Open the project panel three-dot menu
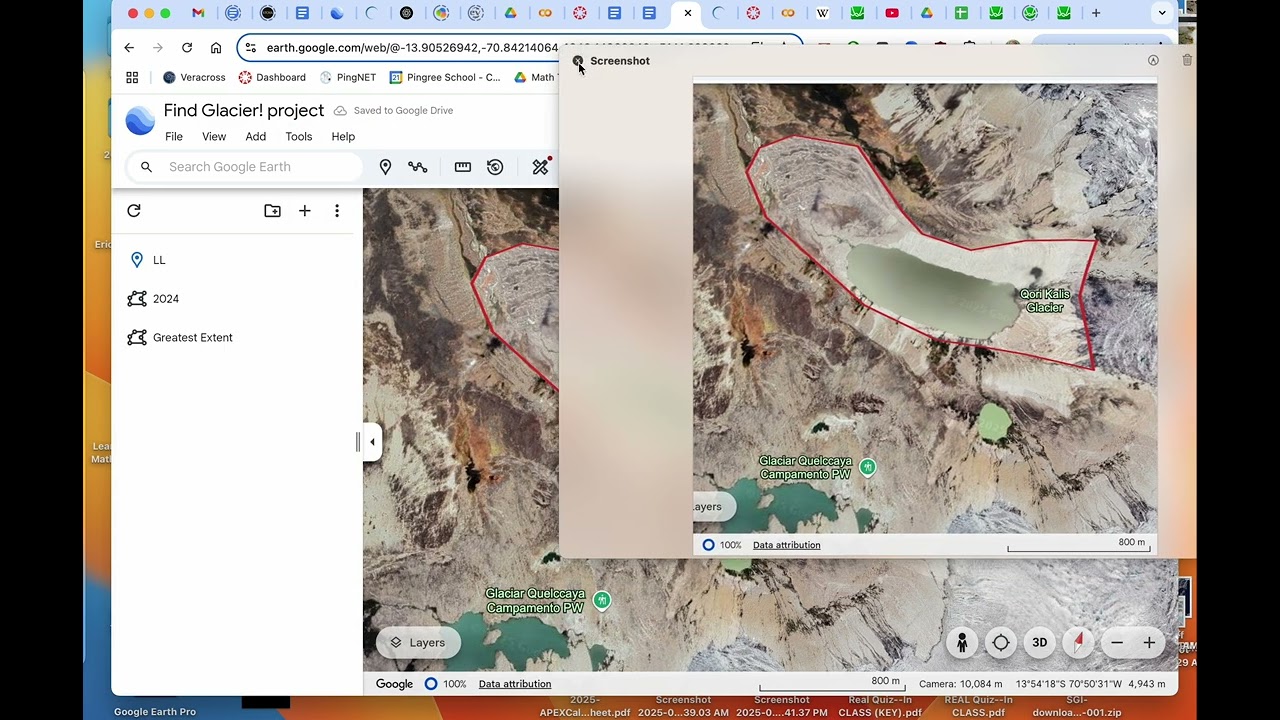Viewport: 1280px width, 720px height. pos(337,211)
